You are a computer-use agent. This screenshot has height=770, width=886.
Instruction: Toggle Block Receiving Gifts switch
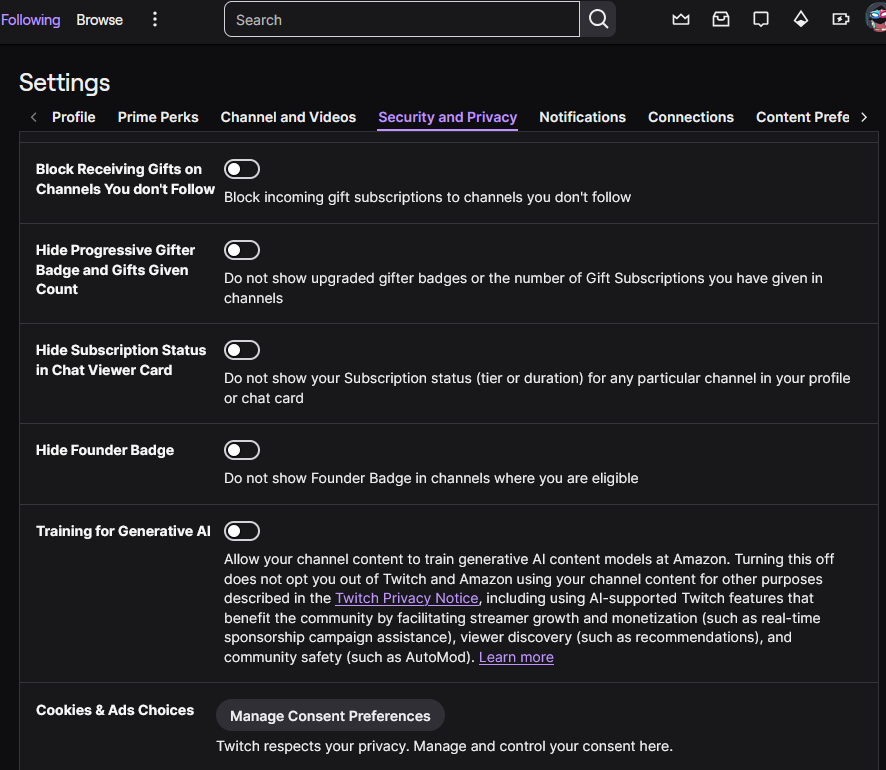point(242,169)
